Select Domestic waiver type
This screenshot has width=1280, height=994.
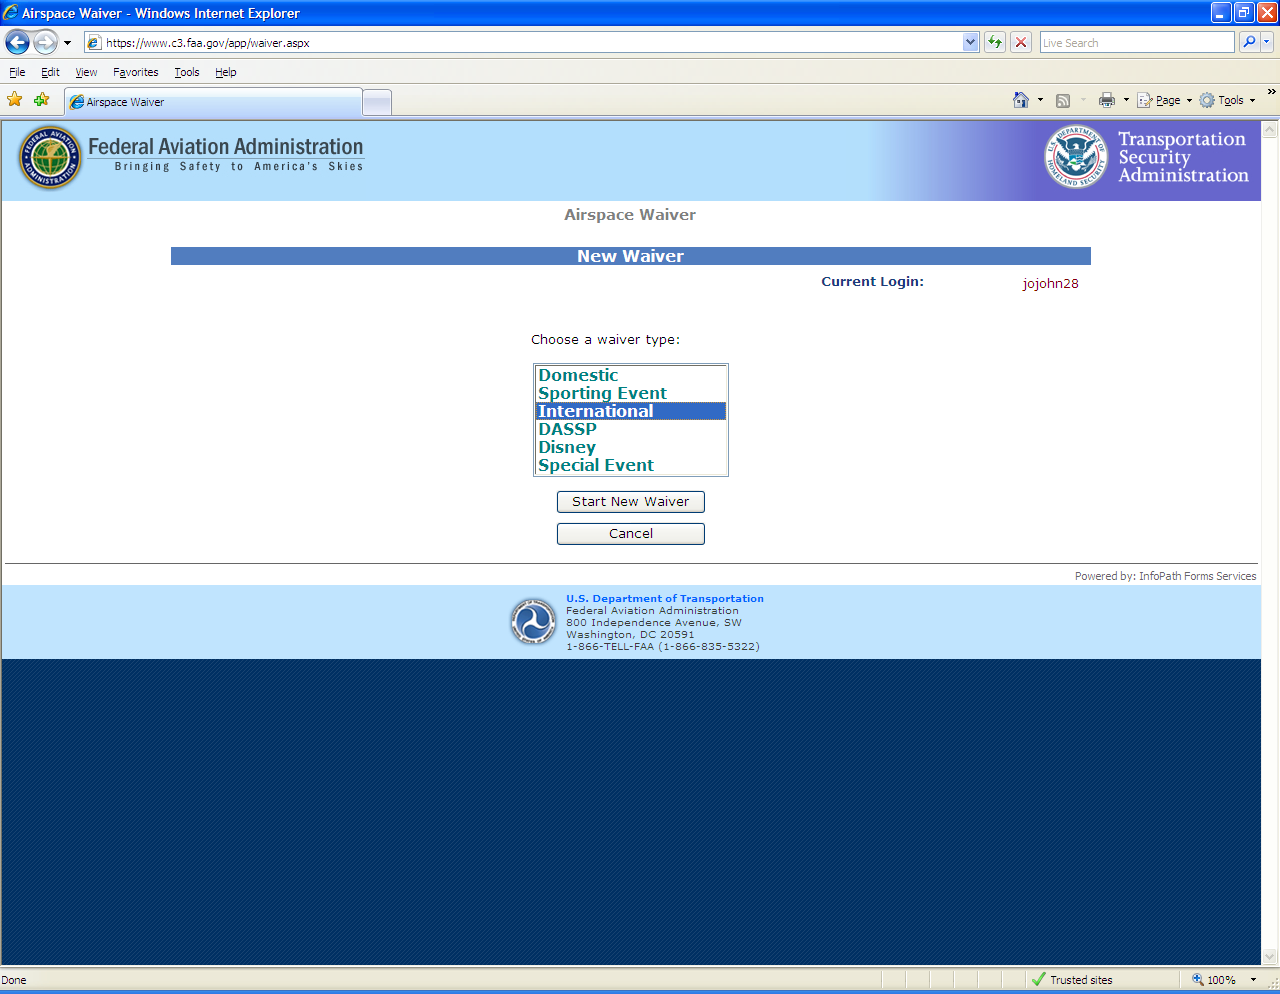point(630,375)
